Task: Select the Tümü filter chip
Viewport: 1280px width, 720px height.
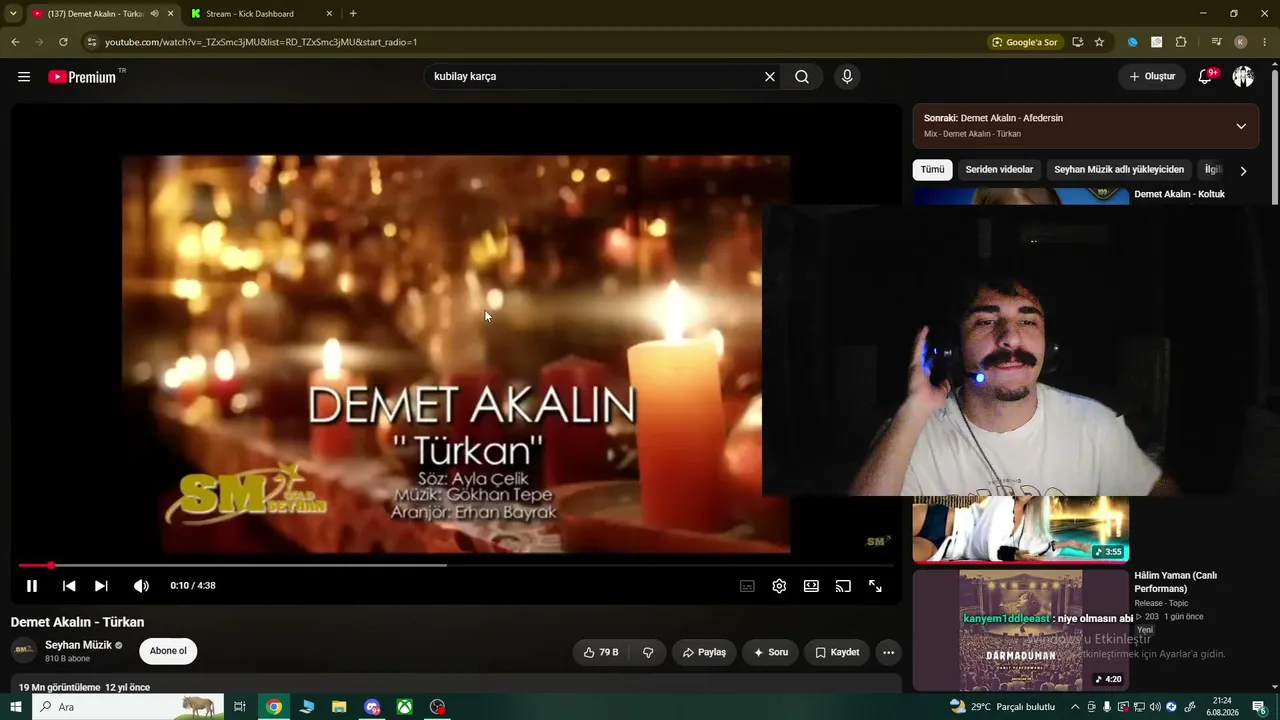Action: coord(932,170)
